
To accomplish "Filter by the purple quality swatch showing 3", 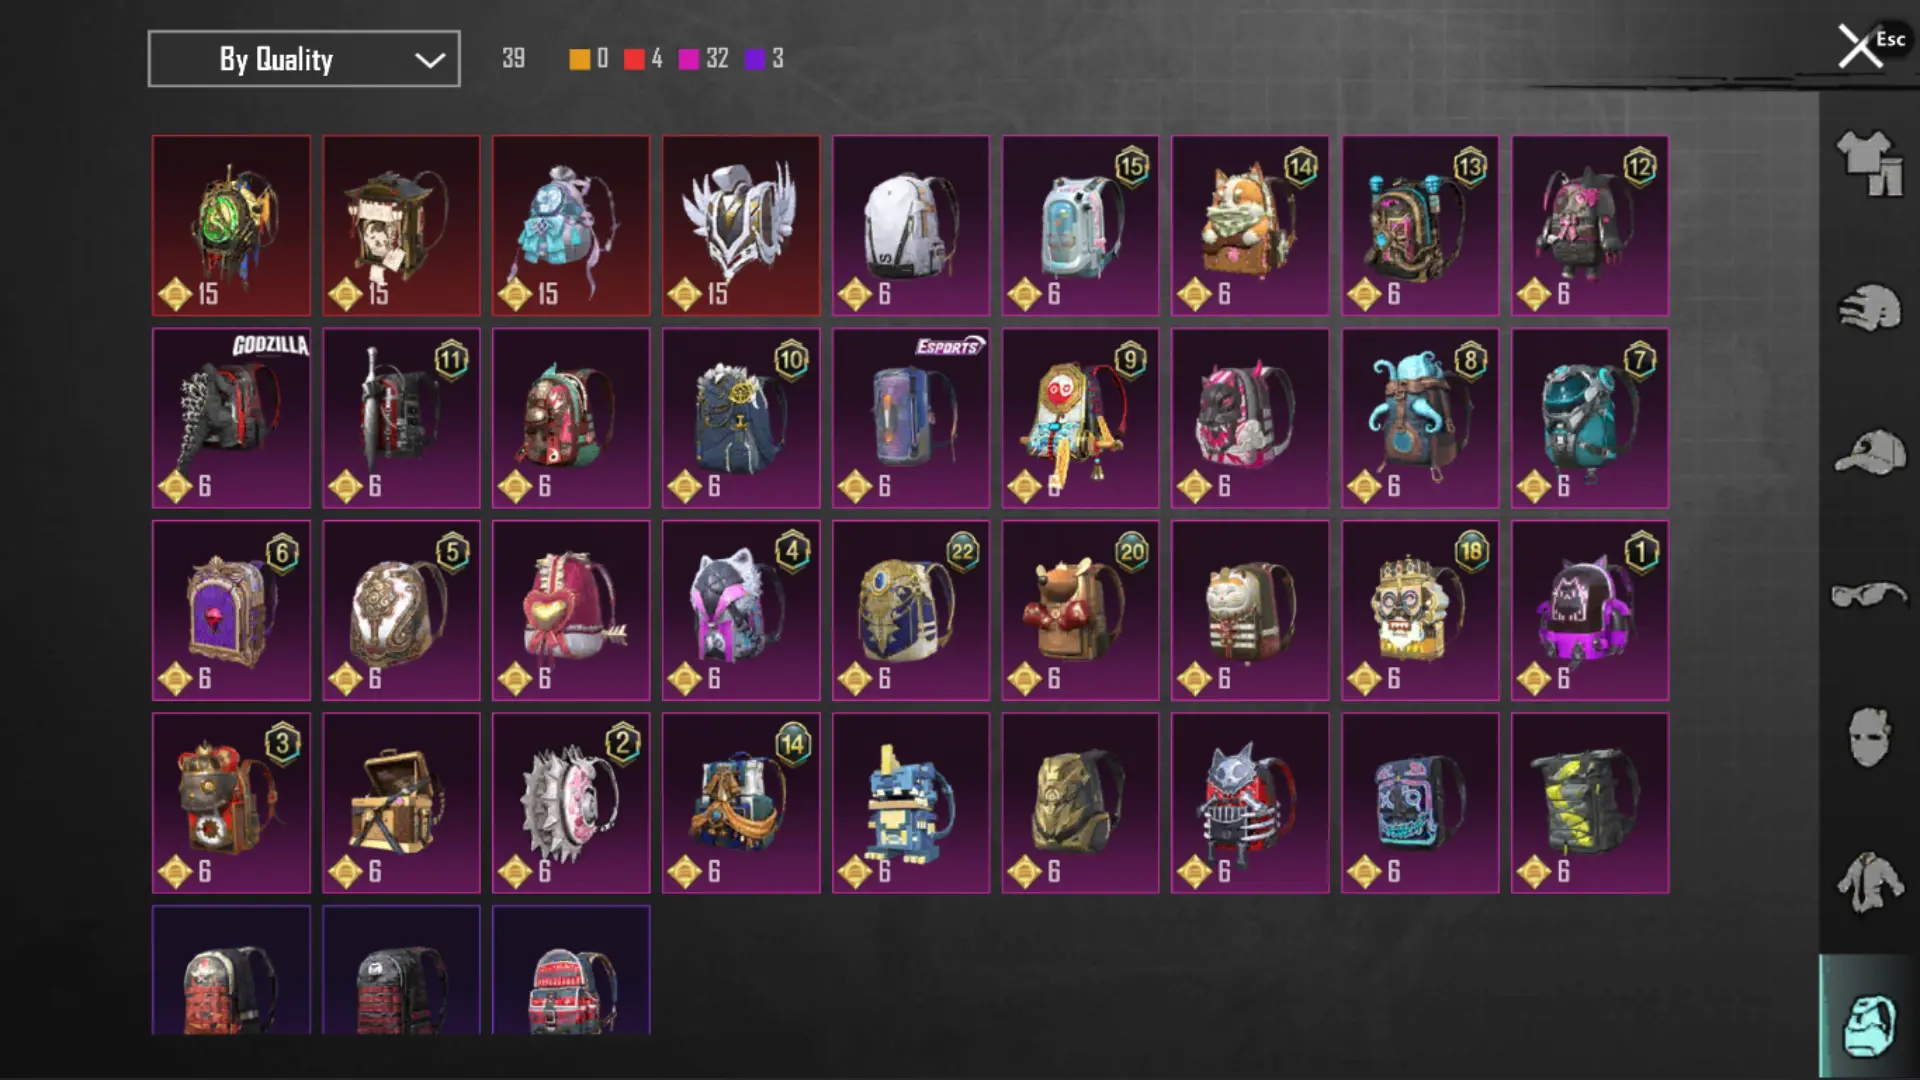I will 755,59.
